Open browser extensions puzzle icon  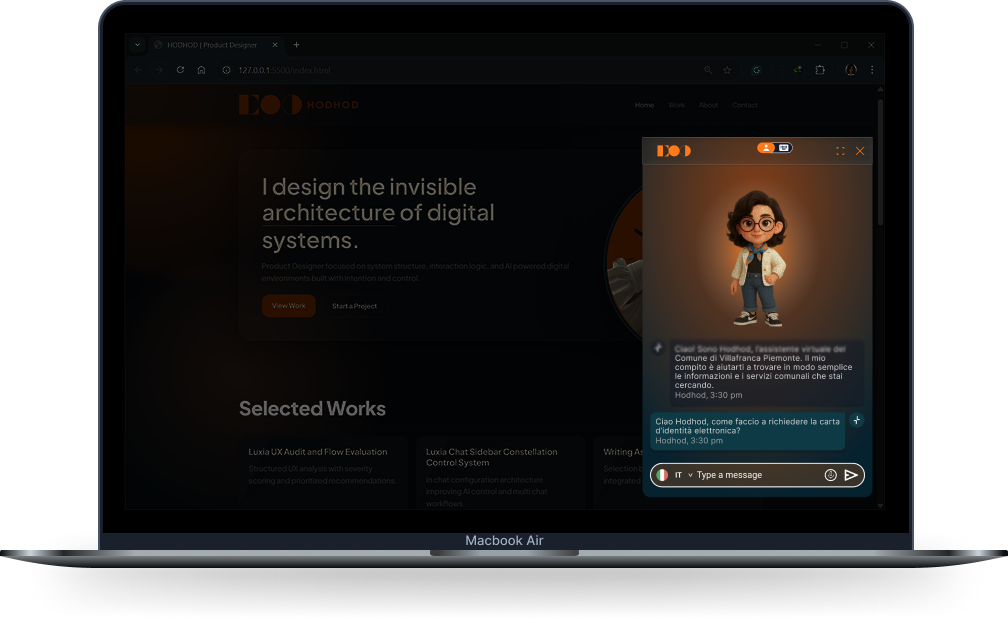click(x=820, y=70)
